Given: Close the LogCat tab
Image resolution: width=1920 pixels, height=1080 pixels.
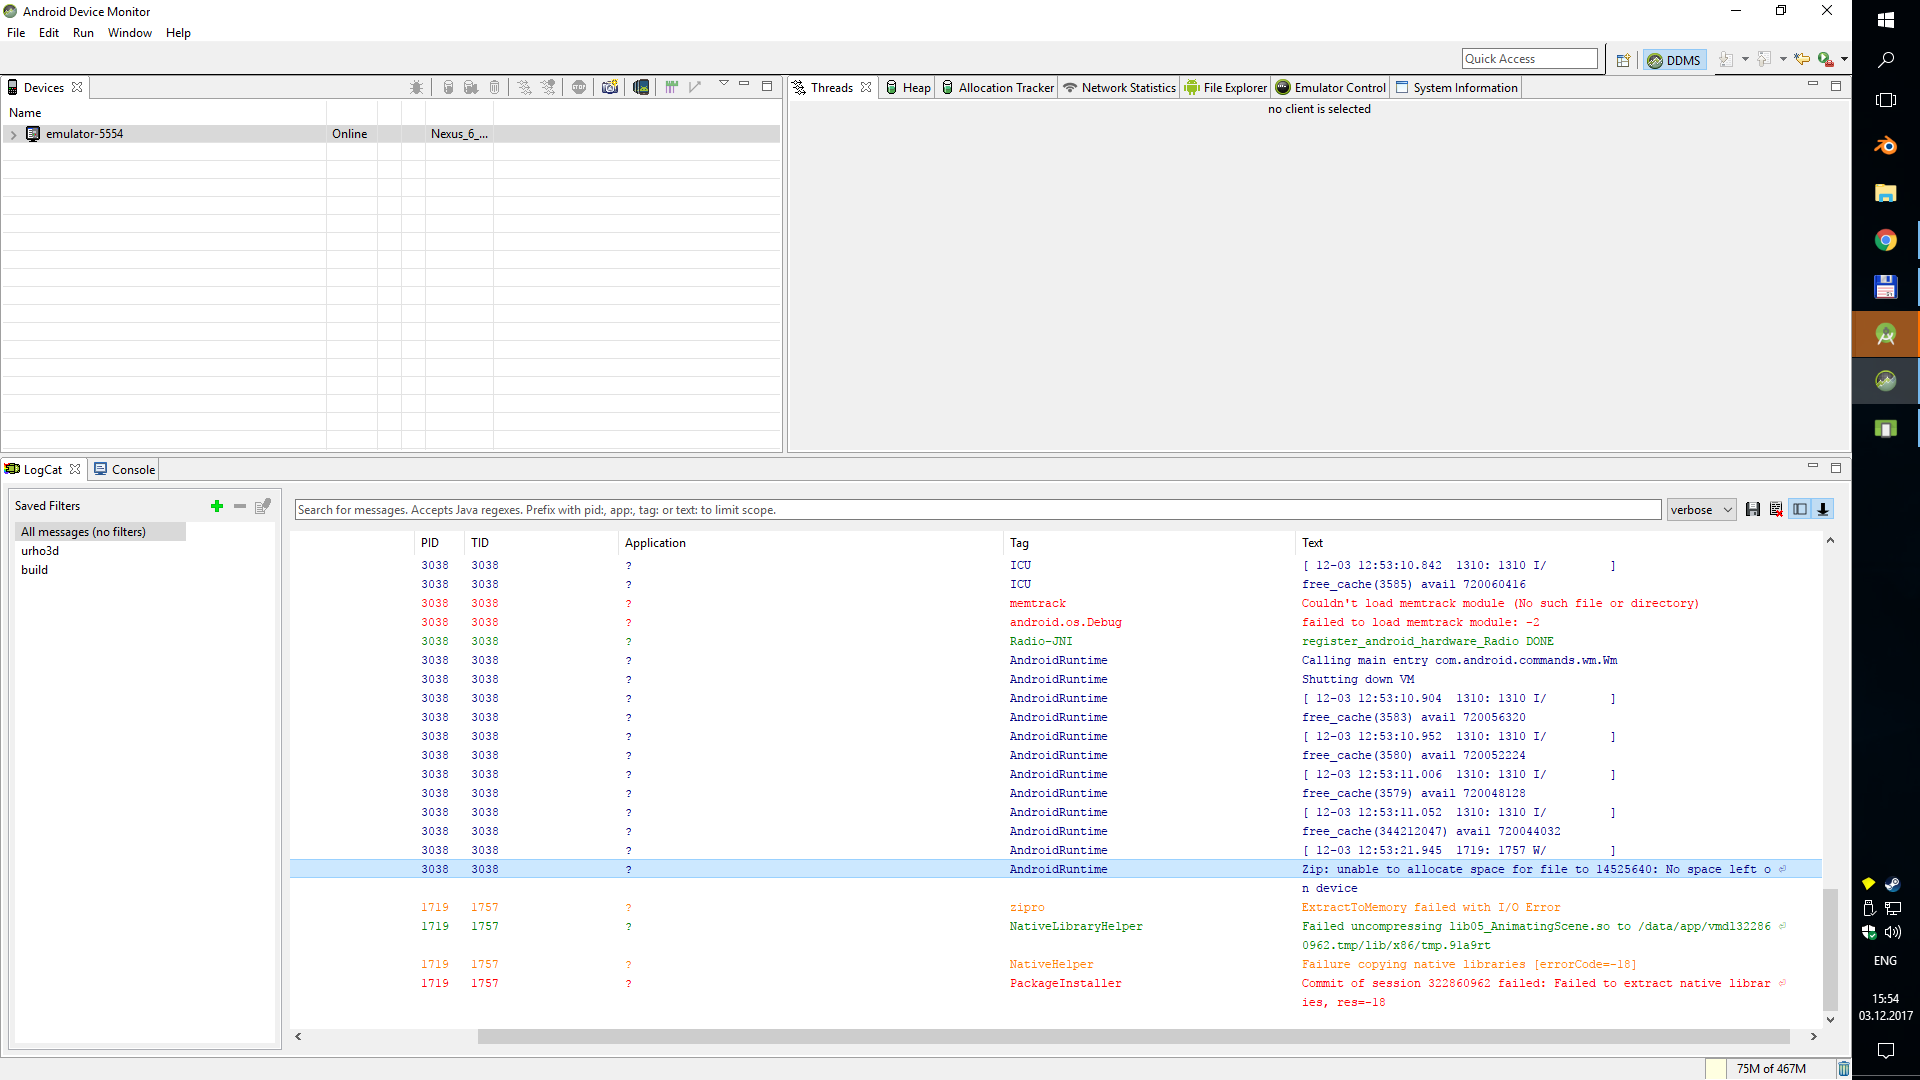Looking at the screenshot, I should click(x=75, y=470).
